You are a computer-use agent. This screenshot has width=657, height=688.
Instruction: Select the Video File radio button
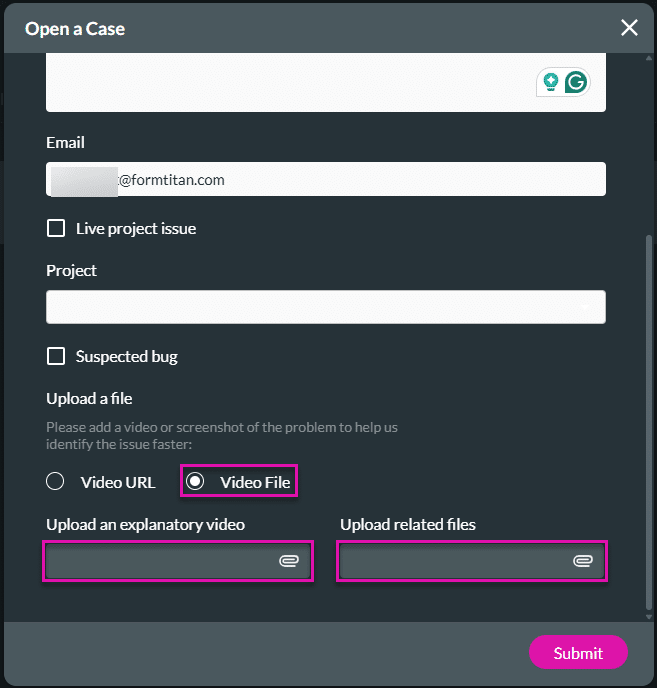click(196, 482)
